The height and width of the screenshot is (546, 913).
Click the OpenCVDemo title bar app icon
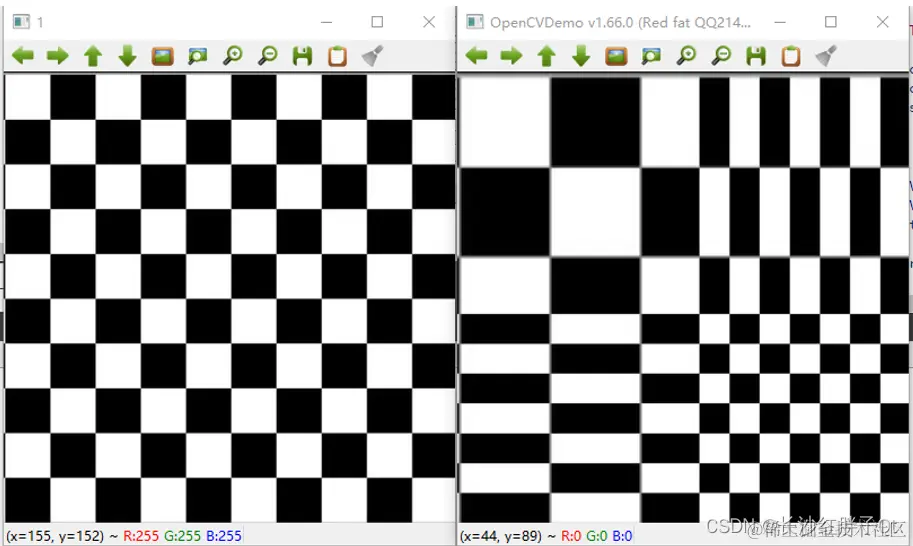click(x=475, y=22)
